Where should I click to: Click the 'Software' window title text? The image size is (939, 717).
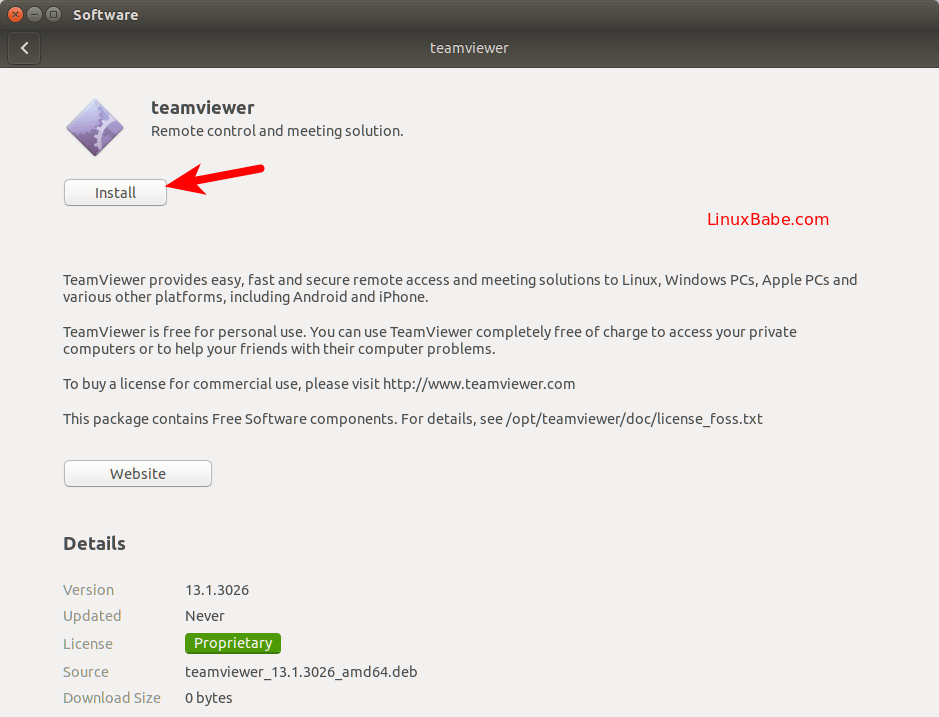point(106,15)
